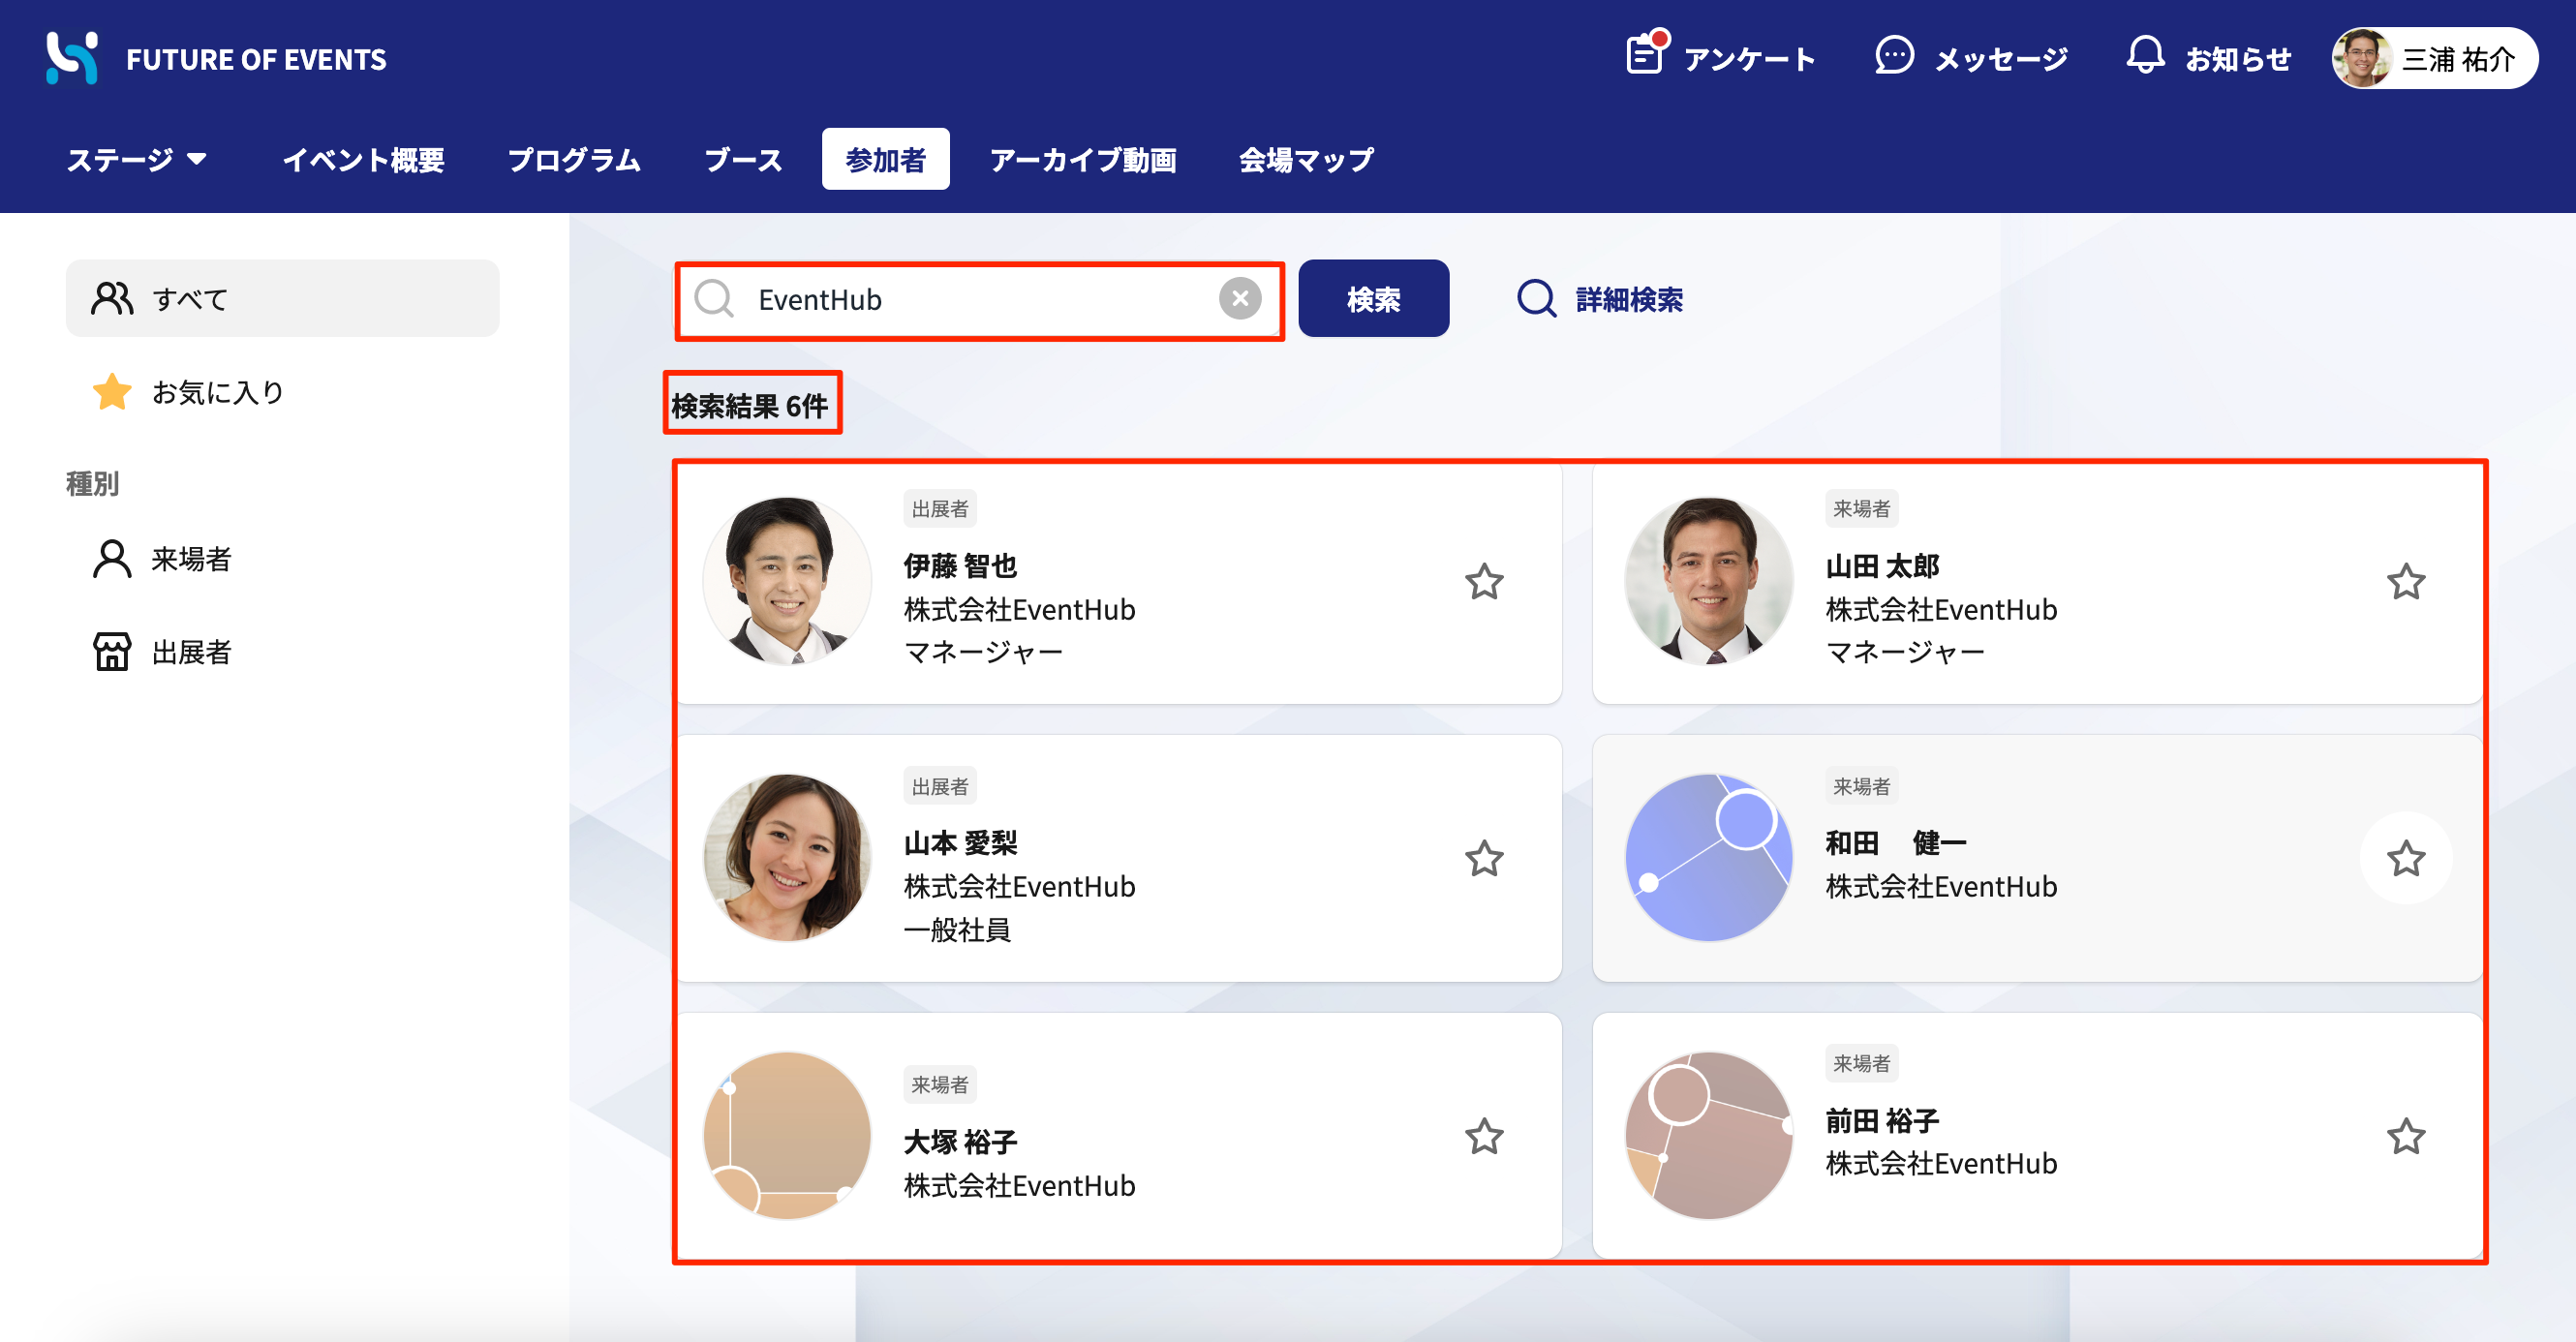2576x1342 pixels.
Task: Go to the 会場マップ tab
Action: tap(1306, 159)
